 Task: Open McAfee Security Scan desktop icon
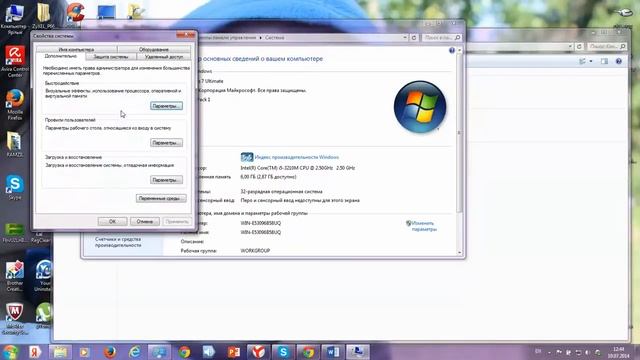coord(15,318)
